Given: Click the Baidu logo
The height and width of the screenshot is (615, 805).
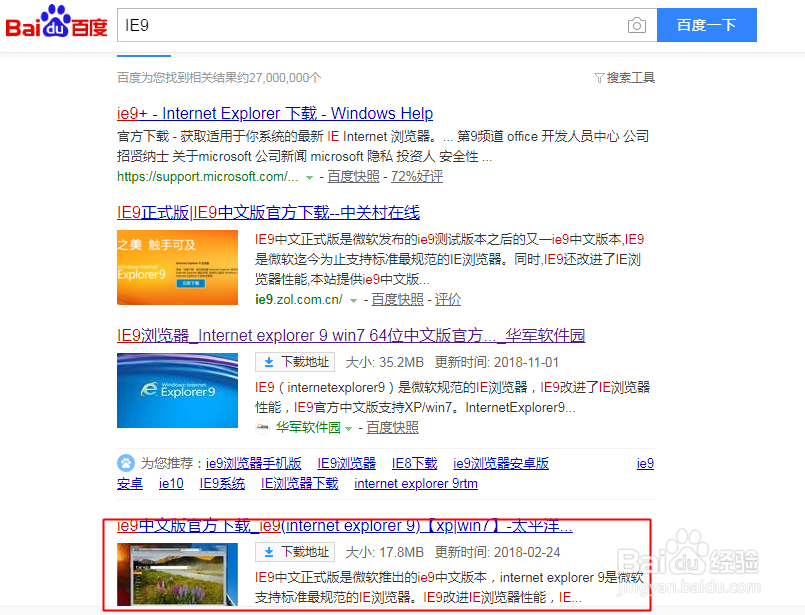Looking at the screenshot, I should click(55, 24).
